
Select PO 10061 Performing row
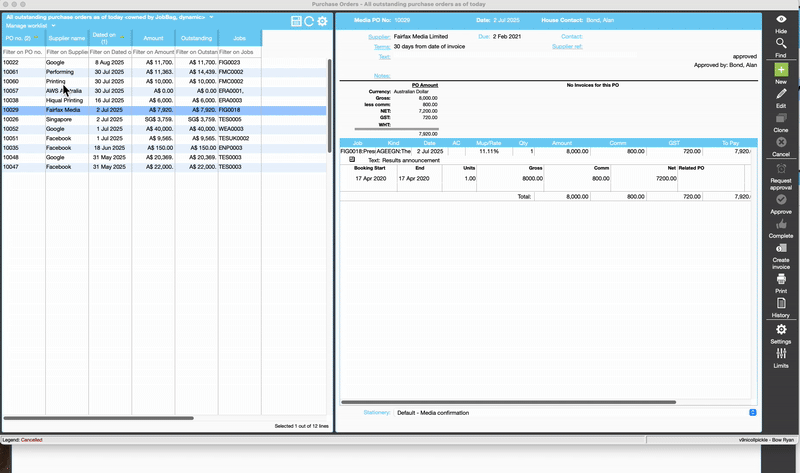164,72
